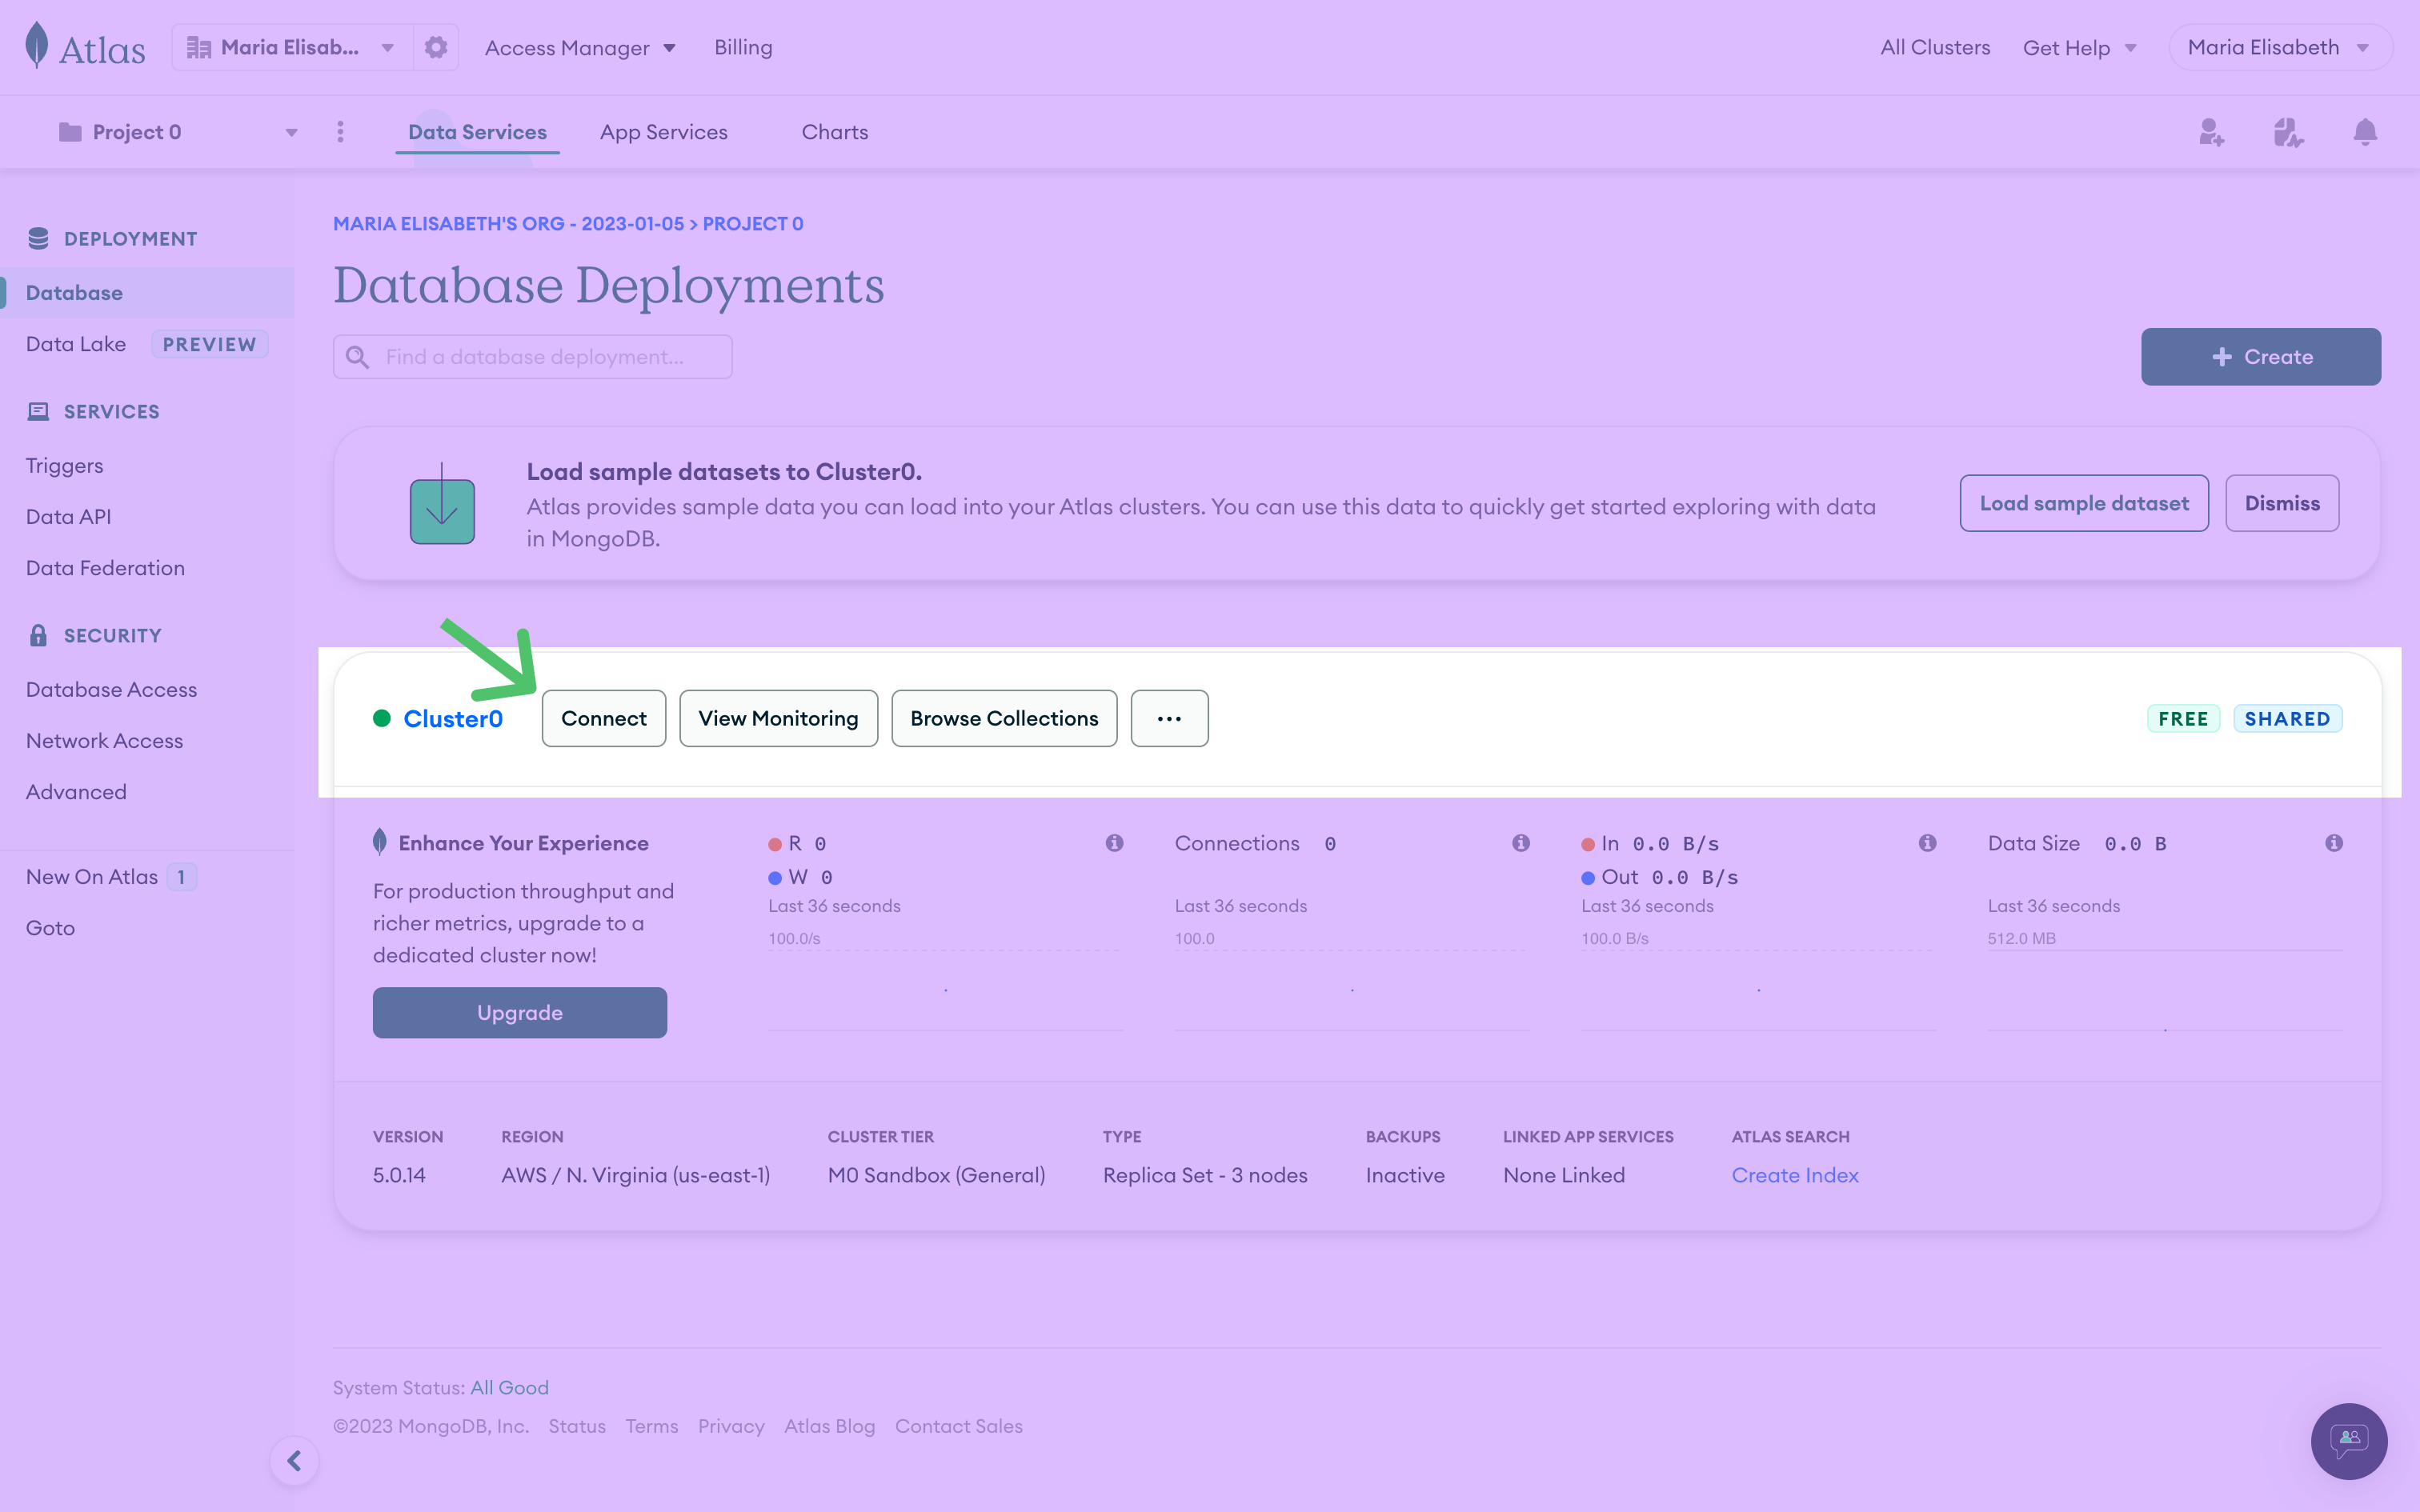Open the Atlas Blog footer link
The width and height of the screenshot is (2420, 1512).
[x=829, y=1426]
